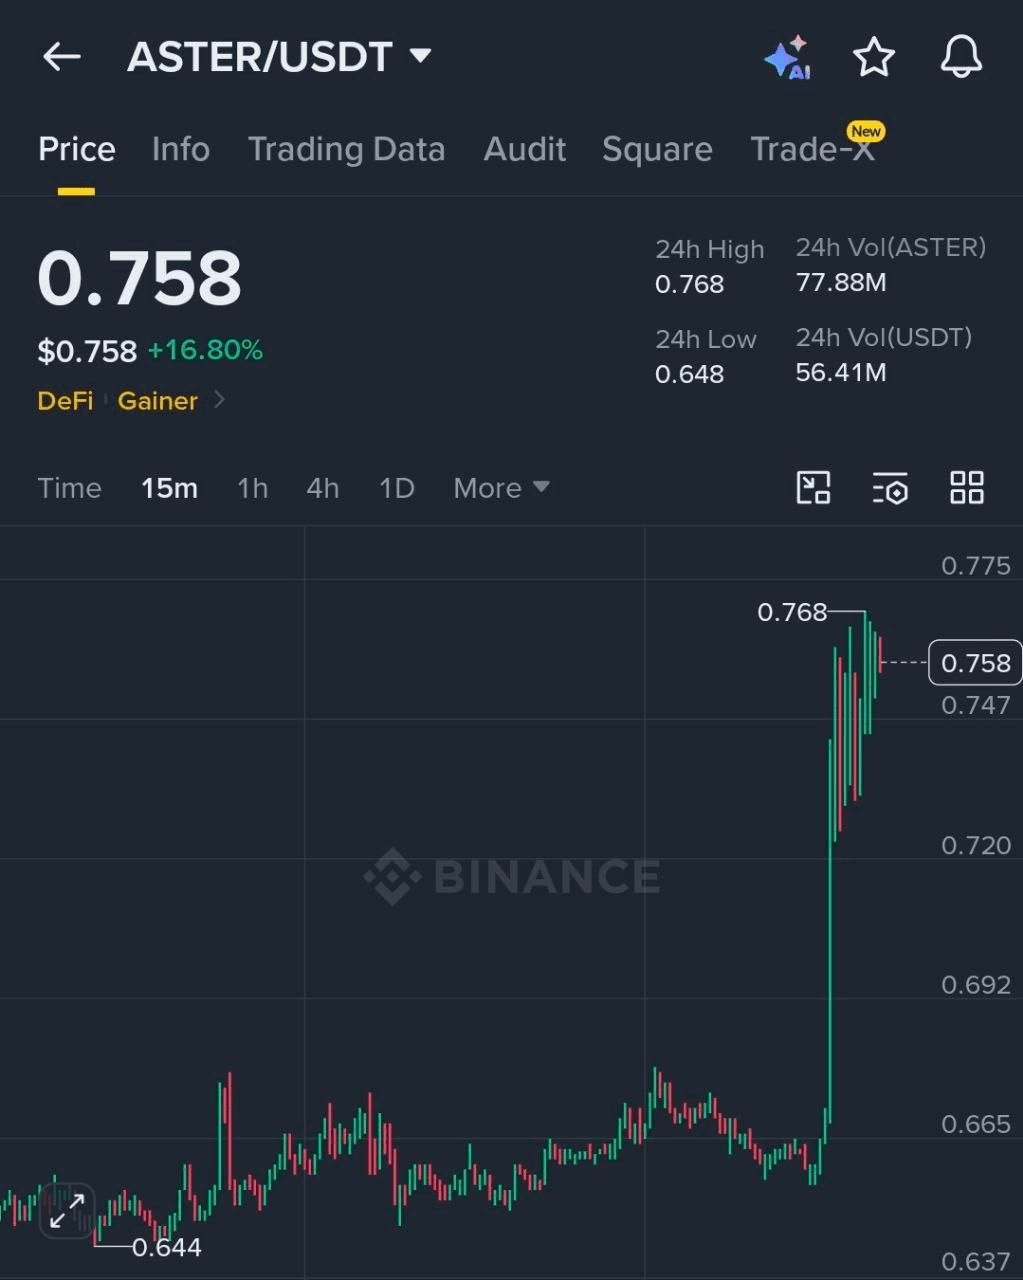Tap the 0.665 price axis label
This screenshot has width=1023, height=1280.
(976, 1124)
